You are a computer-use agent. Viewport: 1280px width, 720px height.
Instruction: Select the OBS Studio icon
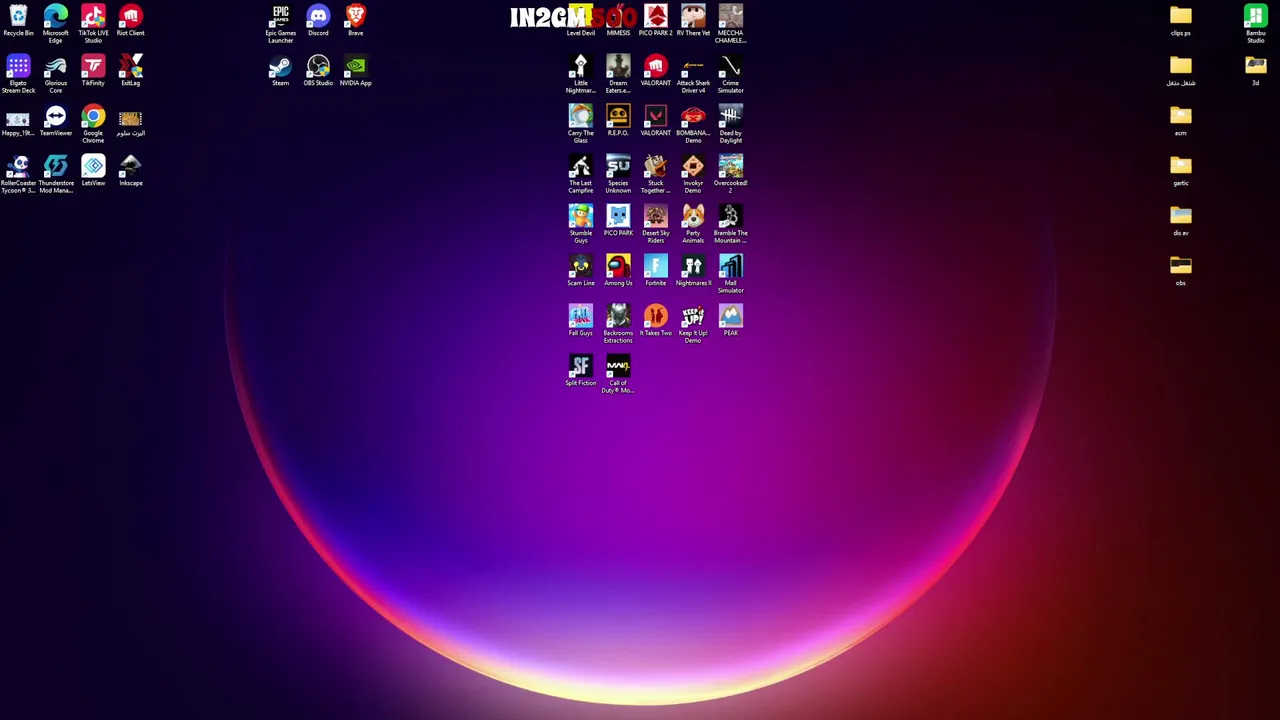[318, 66]
